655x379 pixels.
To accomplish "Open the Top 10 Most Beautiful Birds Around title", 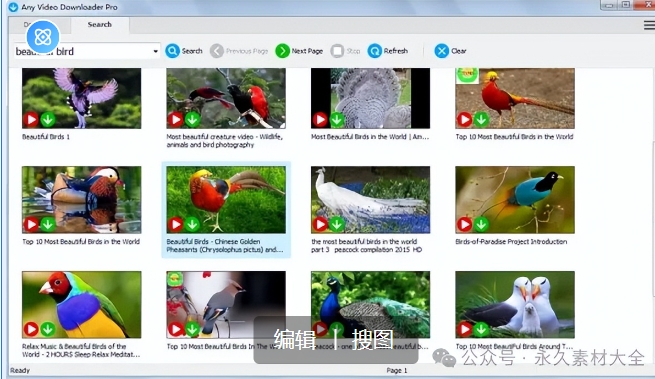I will (x=514, y=346).
